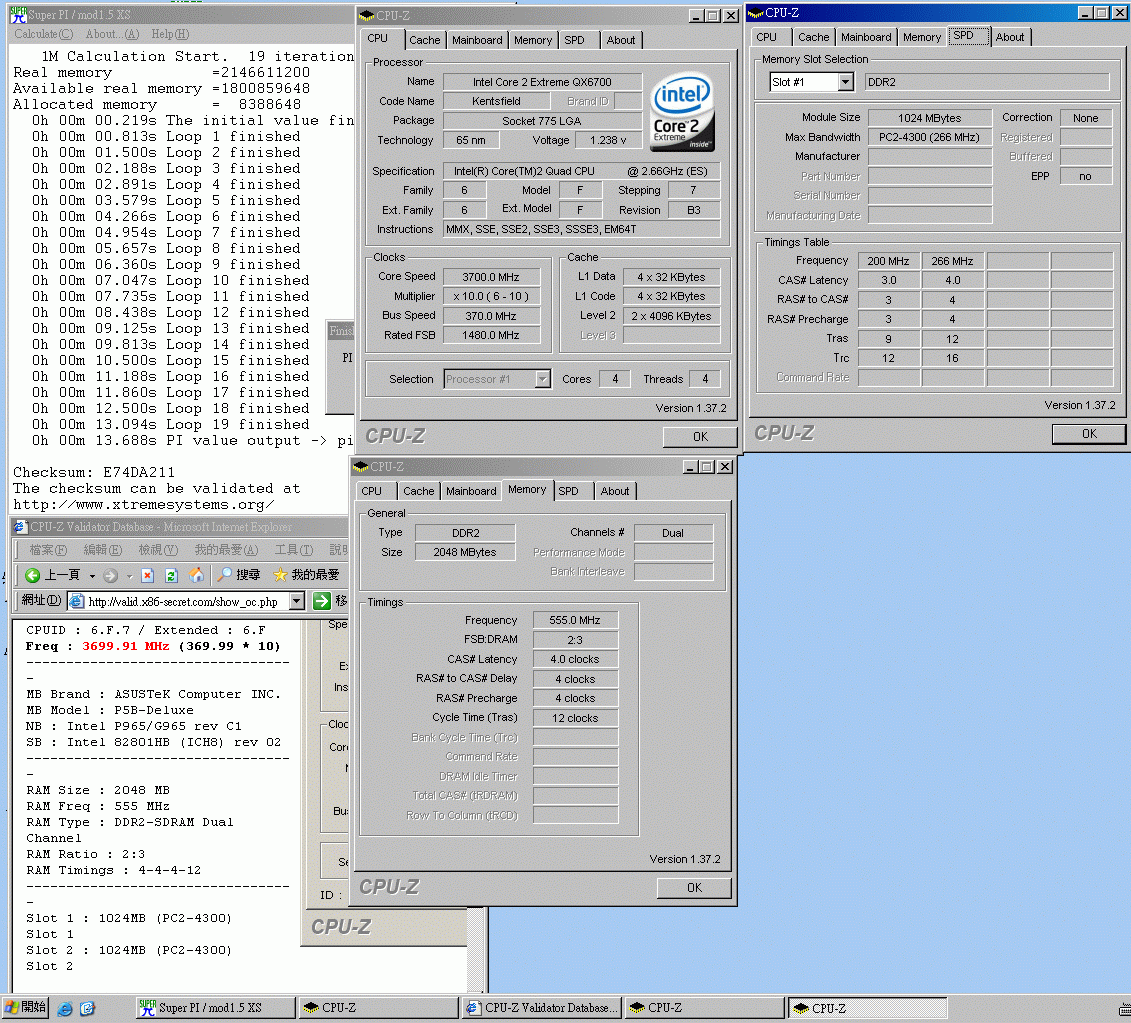Click OK in the CPU-Z Memory Timings window
The height and width of the screenshot is (1023, 1131).
pos(694,887)
